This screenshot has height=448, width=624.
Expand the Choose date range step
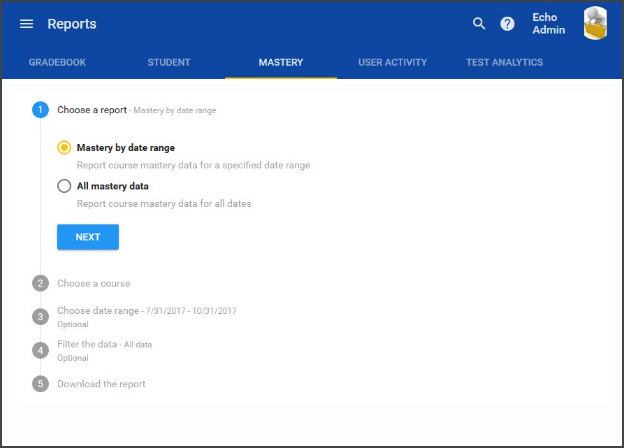(x=98, y=311)
